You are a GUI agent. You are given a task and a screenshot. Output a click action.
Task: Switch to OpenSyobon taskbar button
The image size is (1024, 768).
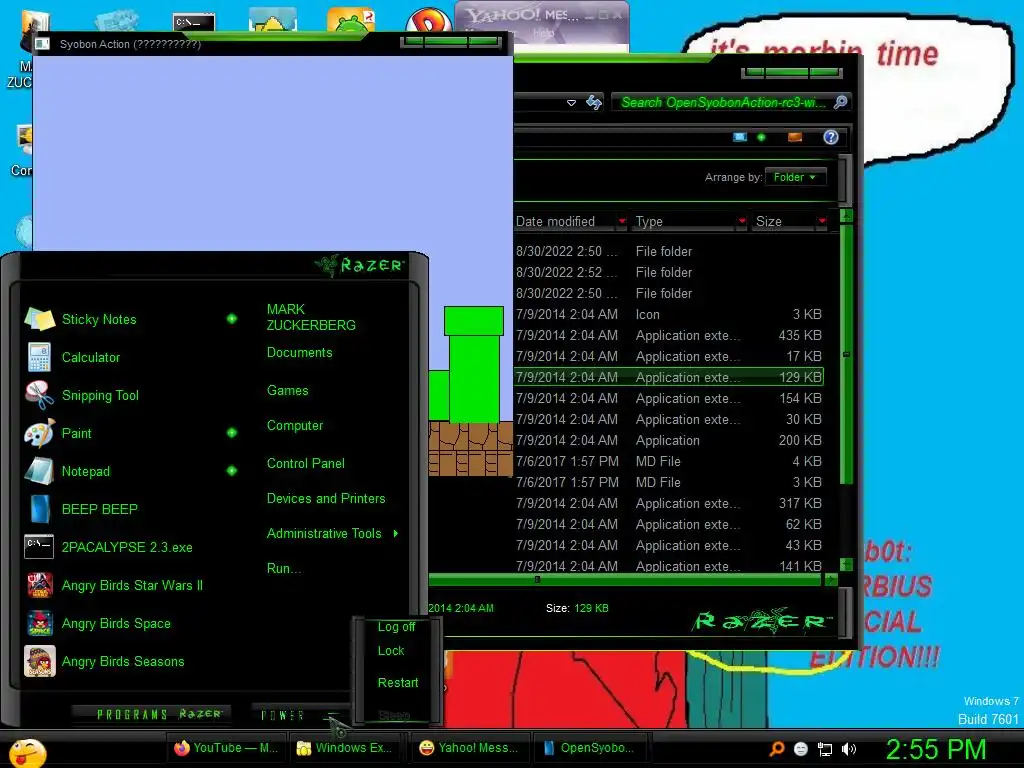[x=589, y=748]
